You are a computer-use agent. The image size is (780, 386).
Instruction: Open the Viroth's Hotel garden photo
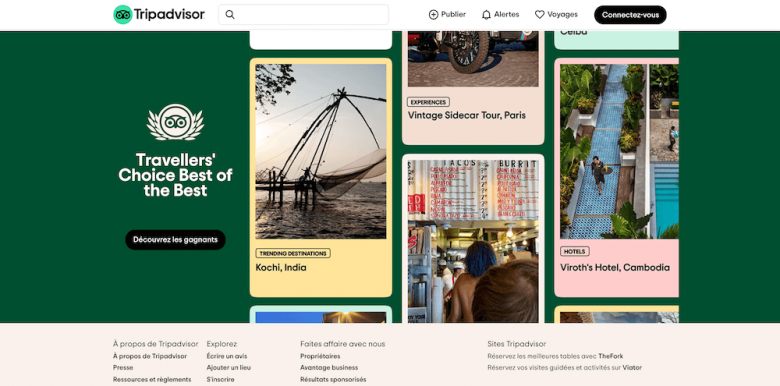click(x=619, y=151)
